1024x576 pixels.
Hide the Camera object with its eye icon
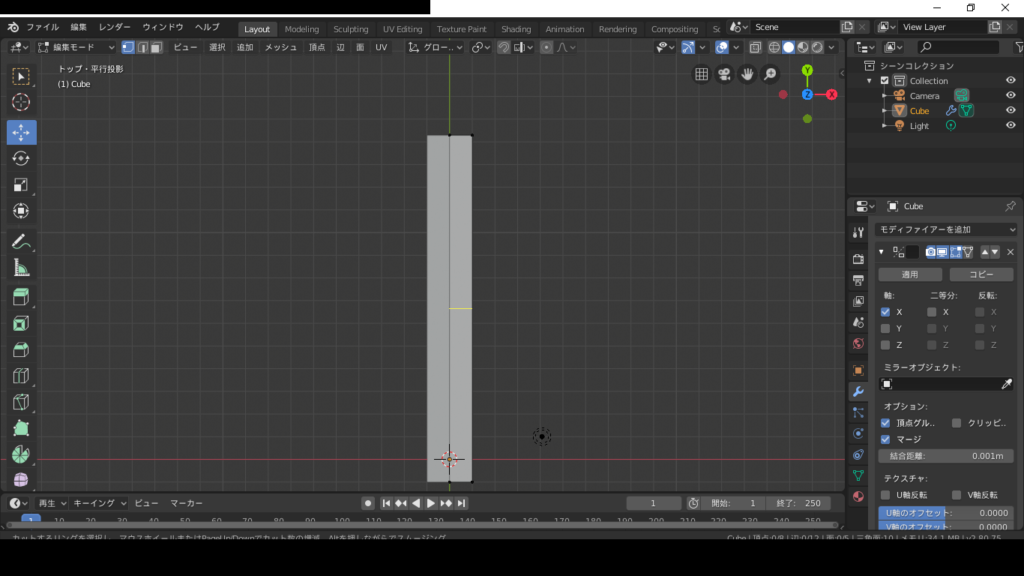pyautogui.click(x=1010, y=96)
